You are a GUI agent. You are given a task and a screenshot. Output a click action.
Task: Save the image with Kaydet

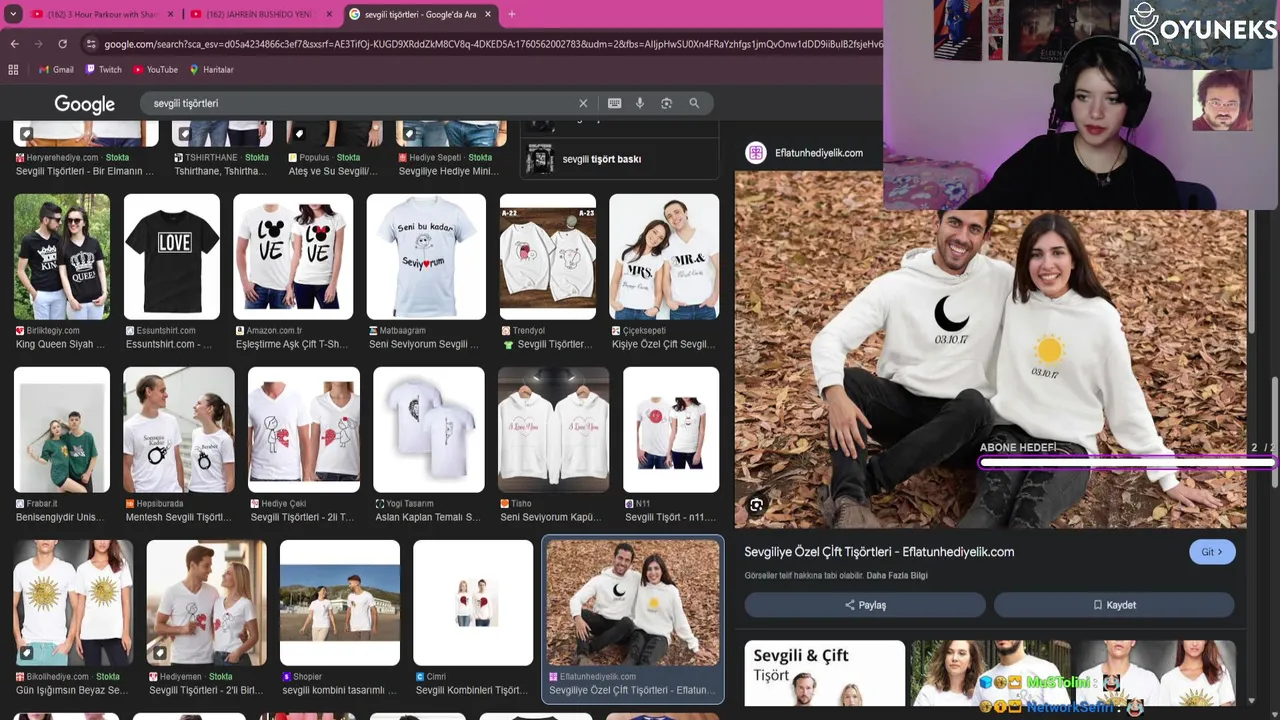(1114, 605)
